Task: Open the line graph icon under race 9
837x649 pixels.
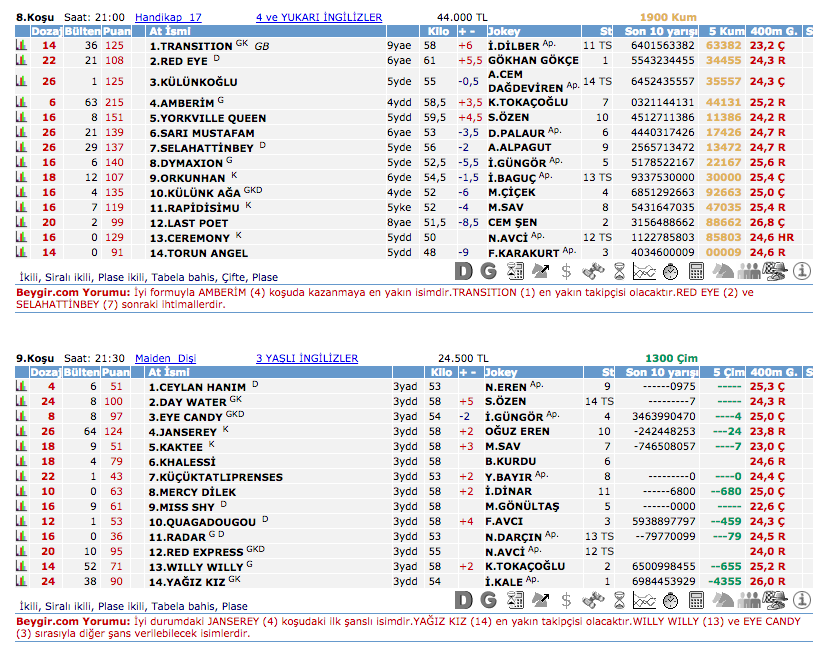Action: tap(645, 600)
